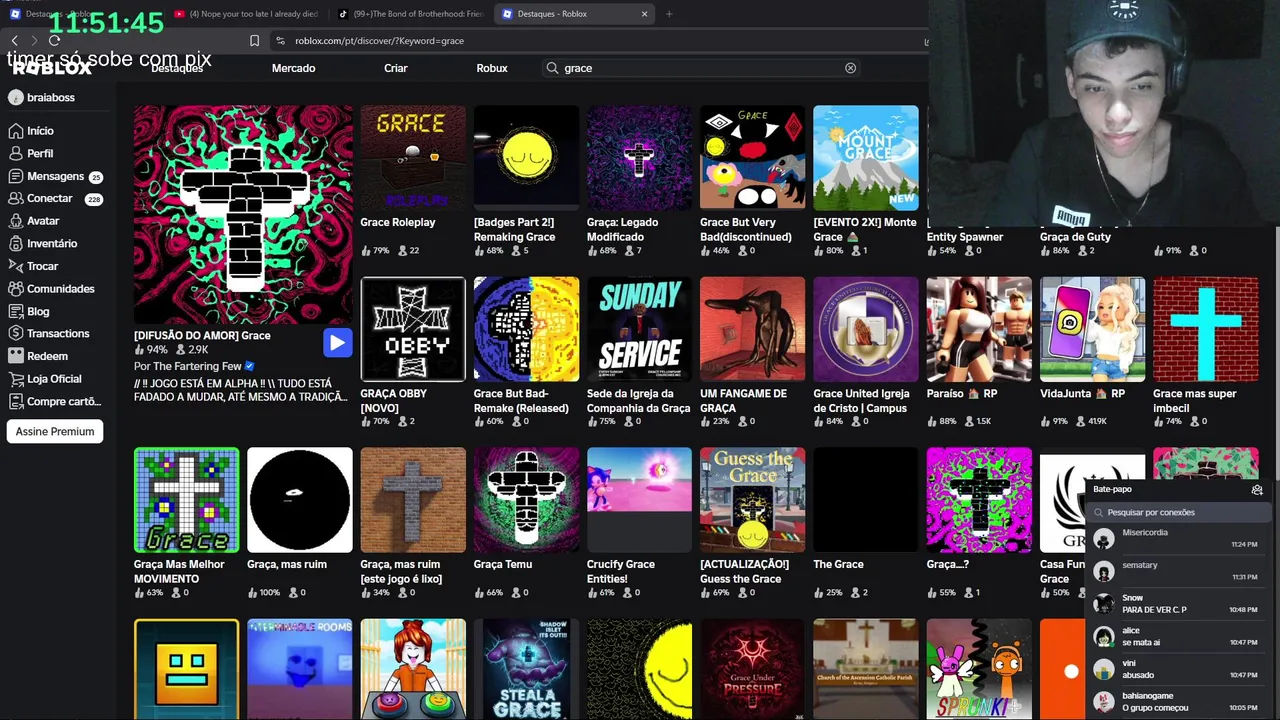Open new browser tab with plus
This screenshot has width=1280, height=720.
669,14
